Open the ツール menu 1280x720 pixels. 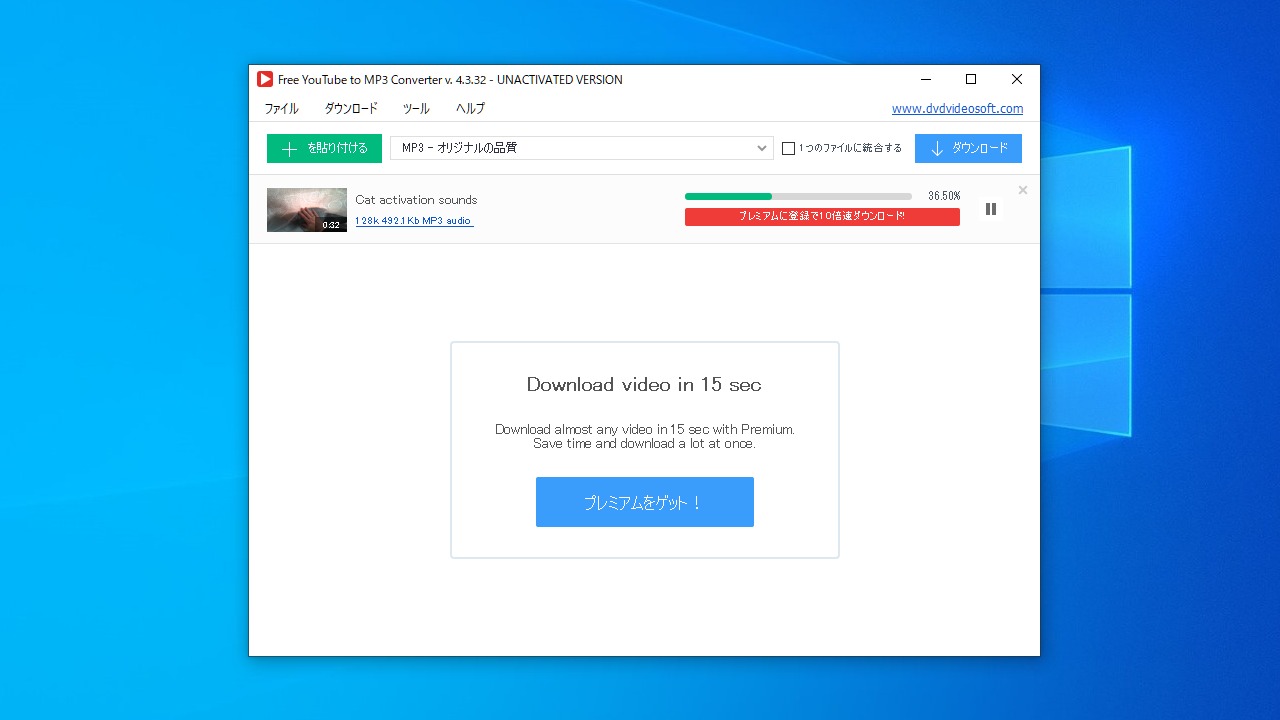point(416,108)
